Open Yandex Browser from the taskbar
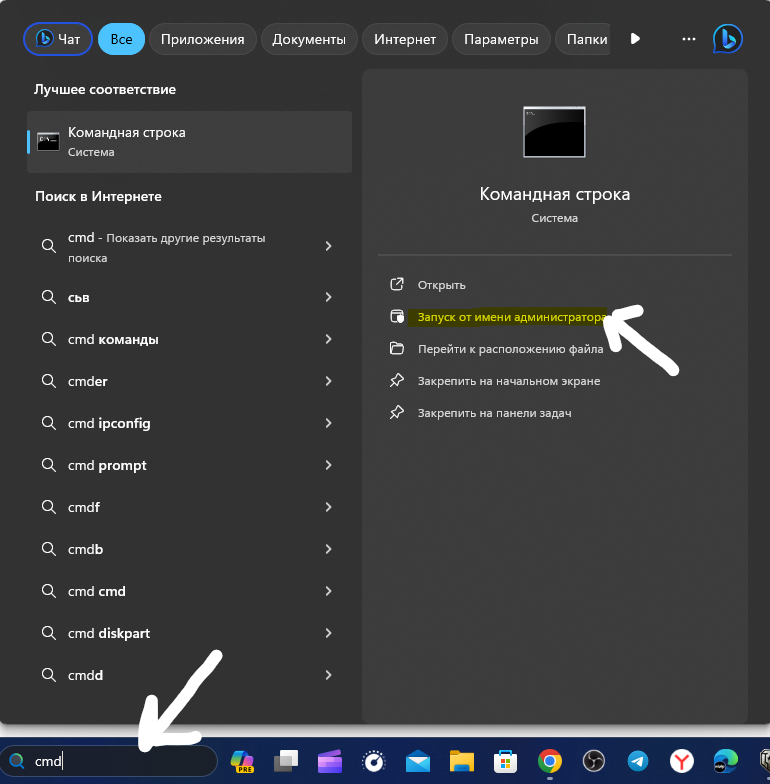This screenshot has height=784, width=770. click(x=682, y=762)
